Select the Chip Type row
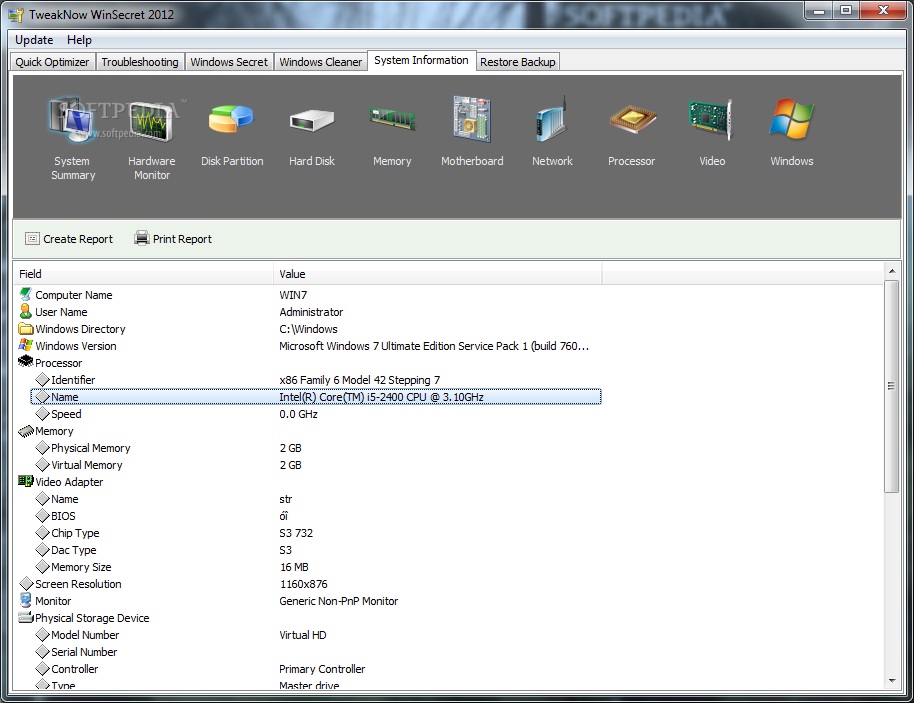This screenshot has width=914, height=703. 316,533
